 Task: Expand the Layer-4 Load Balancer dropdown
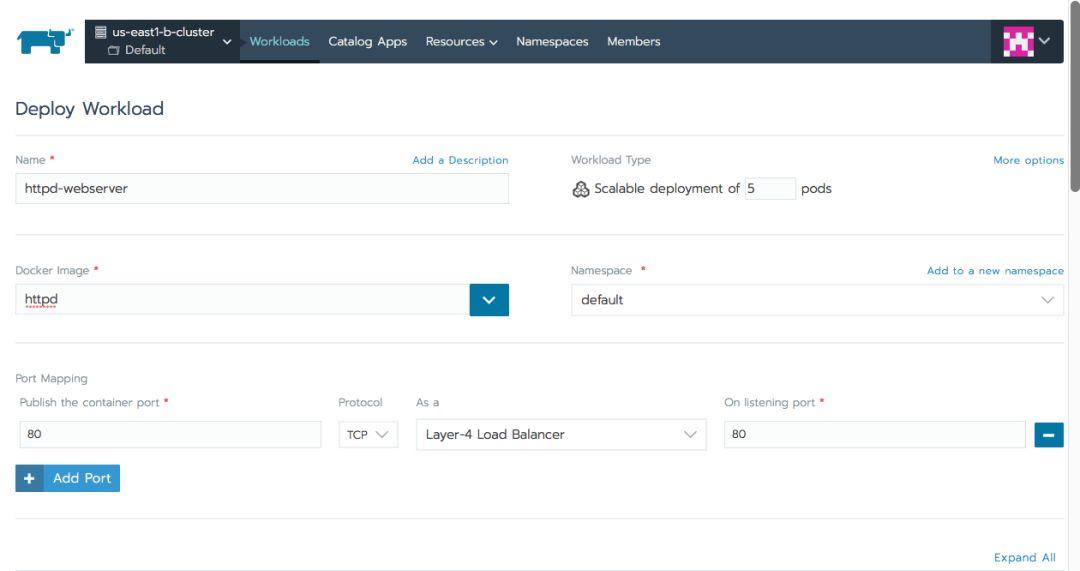click(561, 435)
